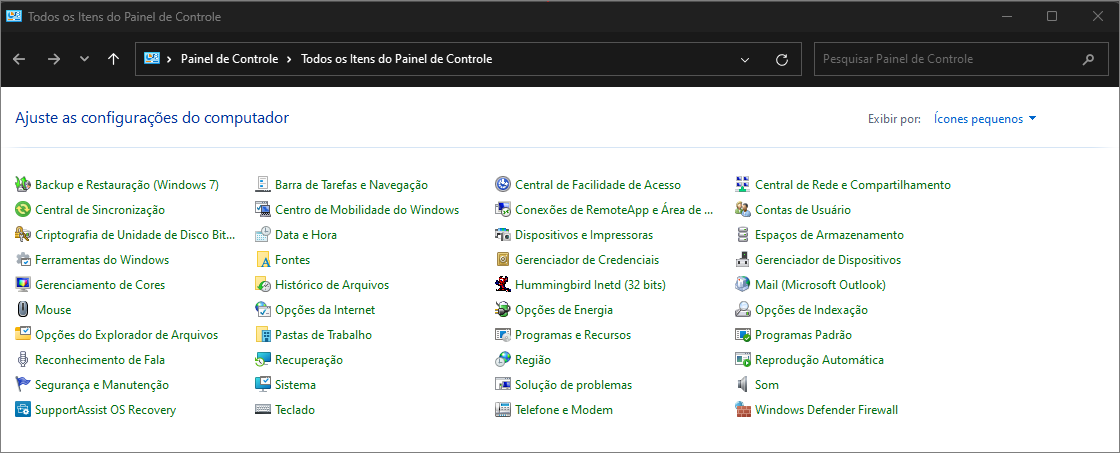Click the Reconhecimento de Fala microphone icon

23,360
